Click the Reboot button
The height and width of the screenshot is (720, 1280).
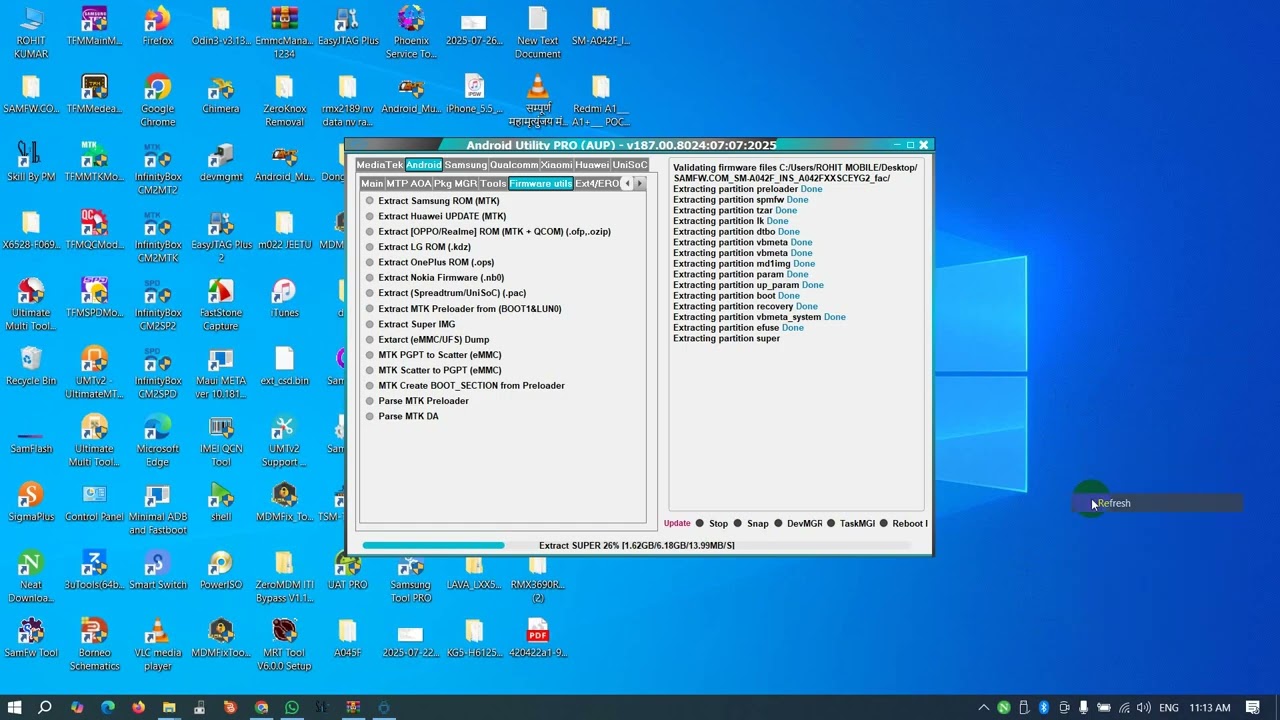click(903, 524)
